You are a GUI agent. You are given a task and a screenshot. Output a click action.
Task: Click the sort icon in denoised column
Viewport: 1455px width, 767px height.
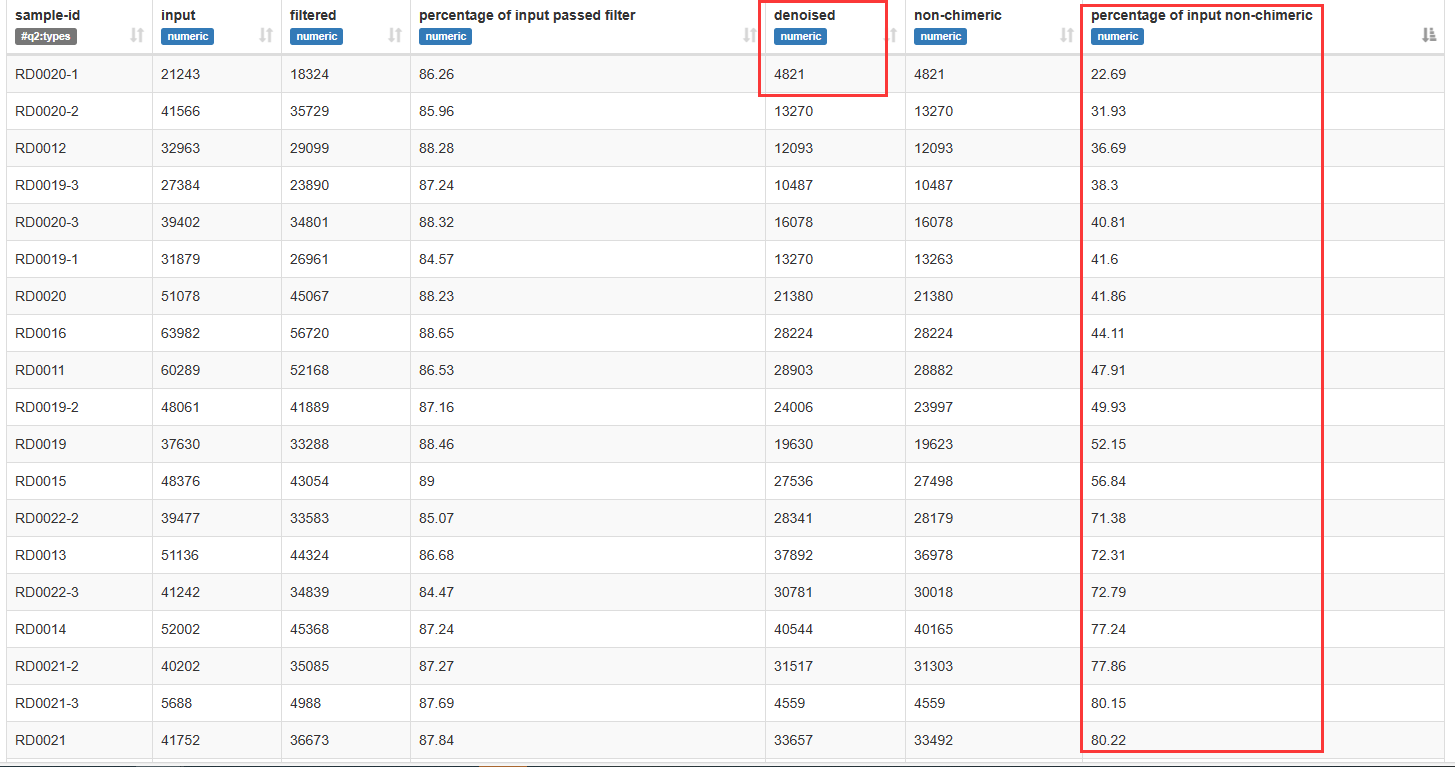(x=893, y=36)
